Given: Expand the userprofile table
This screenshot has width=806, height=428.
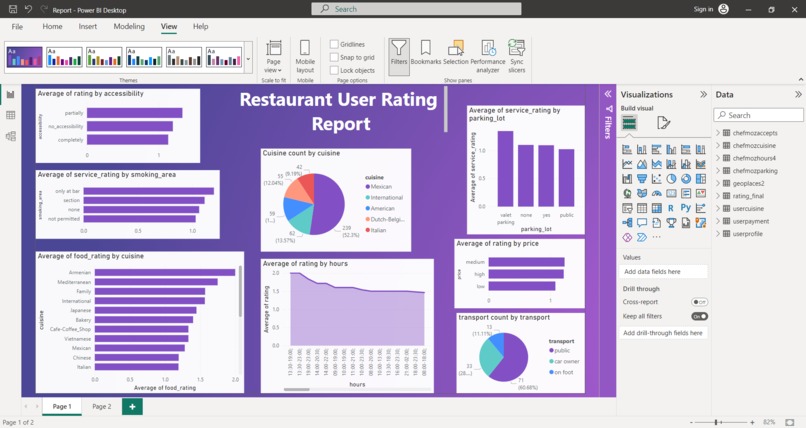Looking at the screenshot, I should [x=718, y=234].
